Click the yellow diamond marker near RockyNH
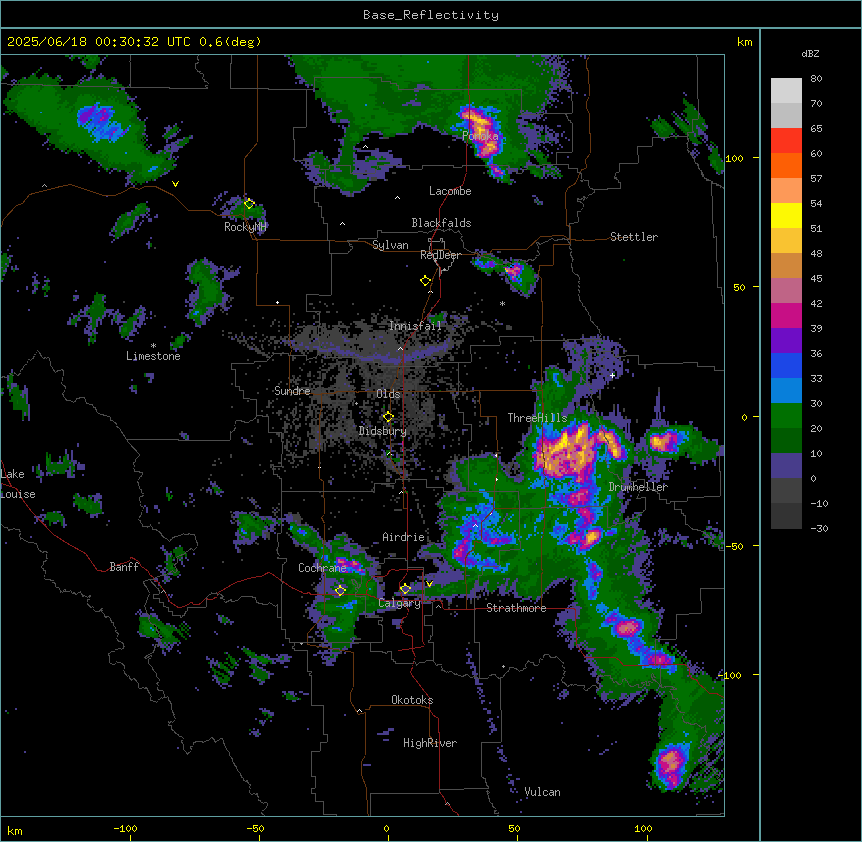 click(x=249, y=204)
